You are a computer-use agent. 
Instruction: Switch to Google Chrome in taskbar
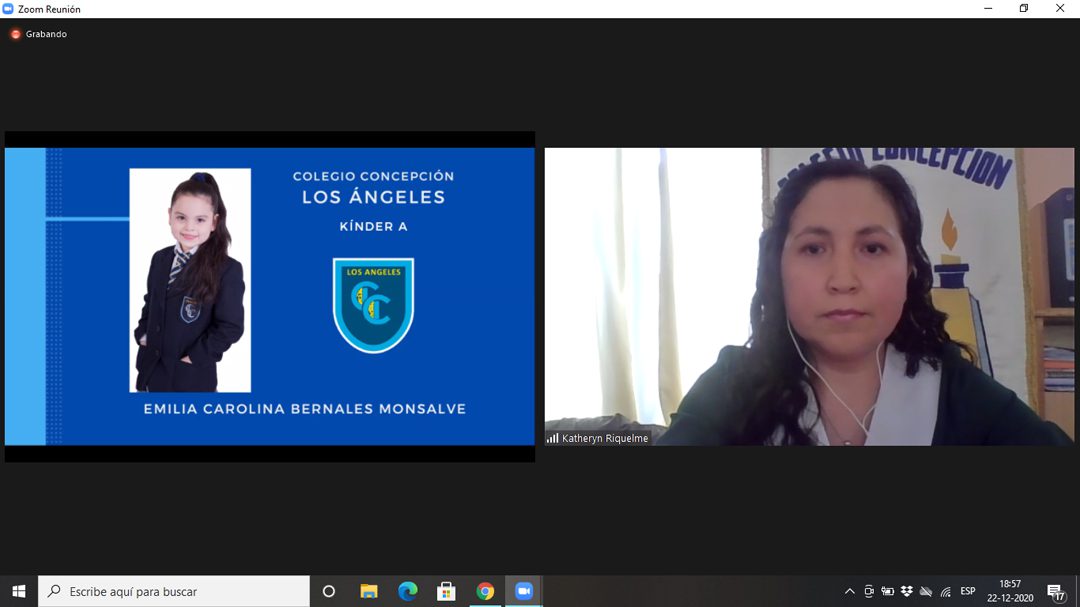(x=485, y=591)
